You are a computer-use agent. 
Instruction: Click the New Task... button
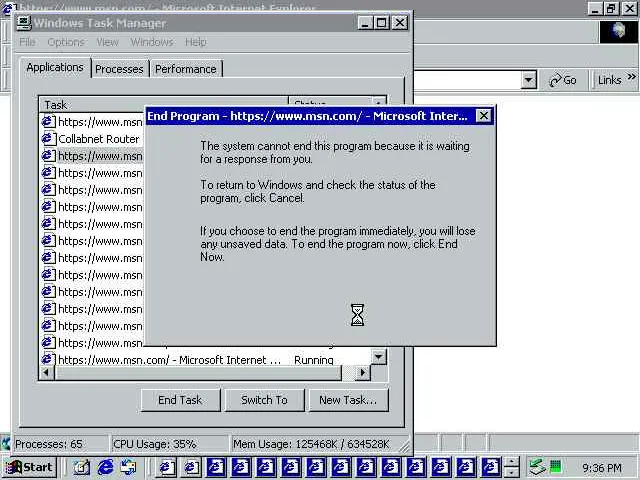[348, 400]
